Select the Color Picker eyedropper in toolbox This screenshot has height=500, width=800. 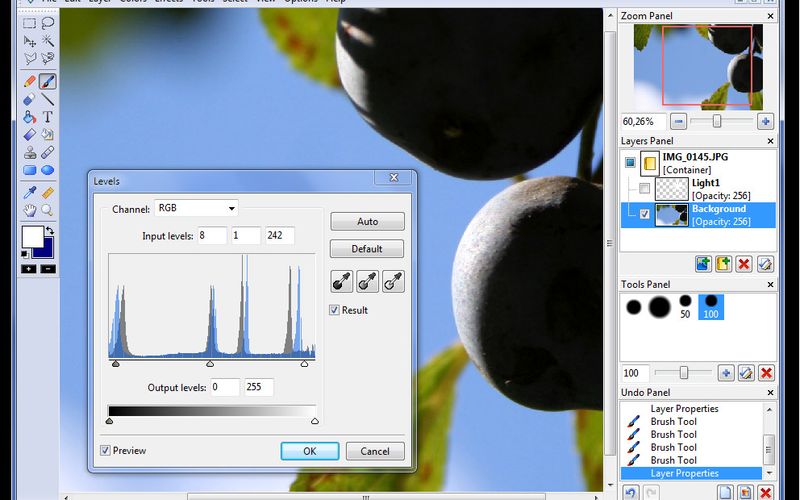29,192
